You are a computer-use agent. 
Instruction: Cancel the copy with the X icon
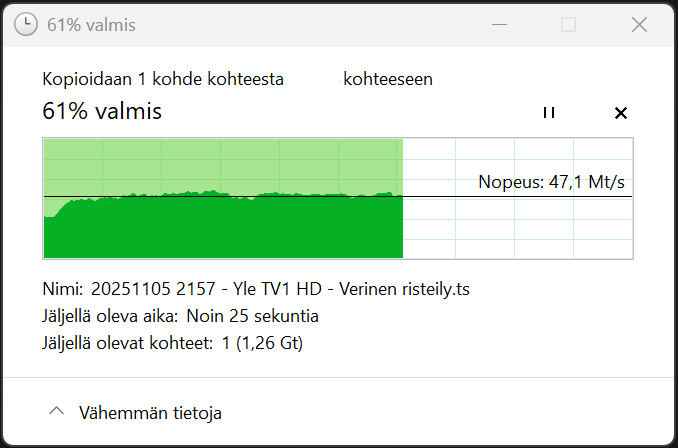[x=620, y=113]
